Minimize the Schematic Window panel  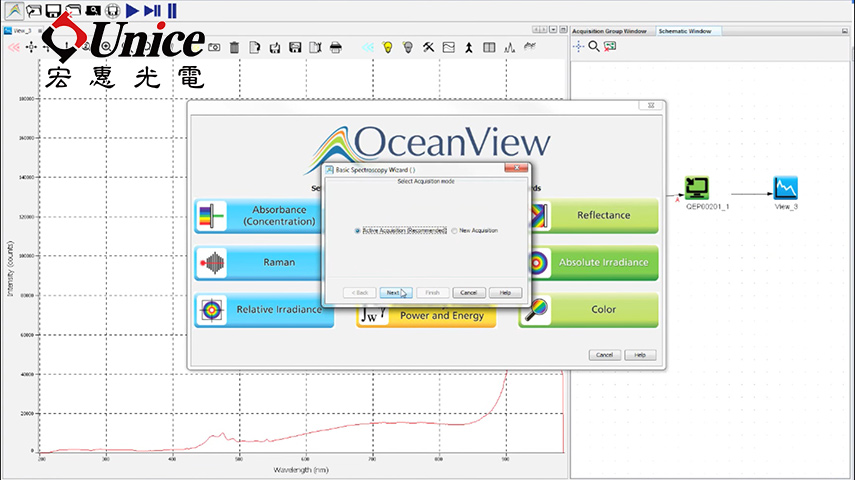point(845,31)
